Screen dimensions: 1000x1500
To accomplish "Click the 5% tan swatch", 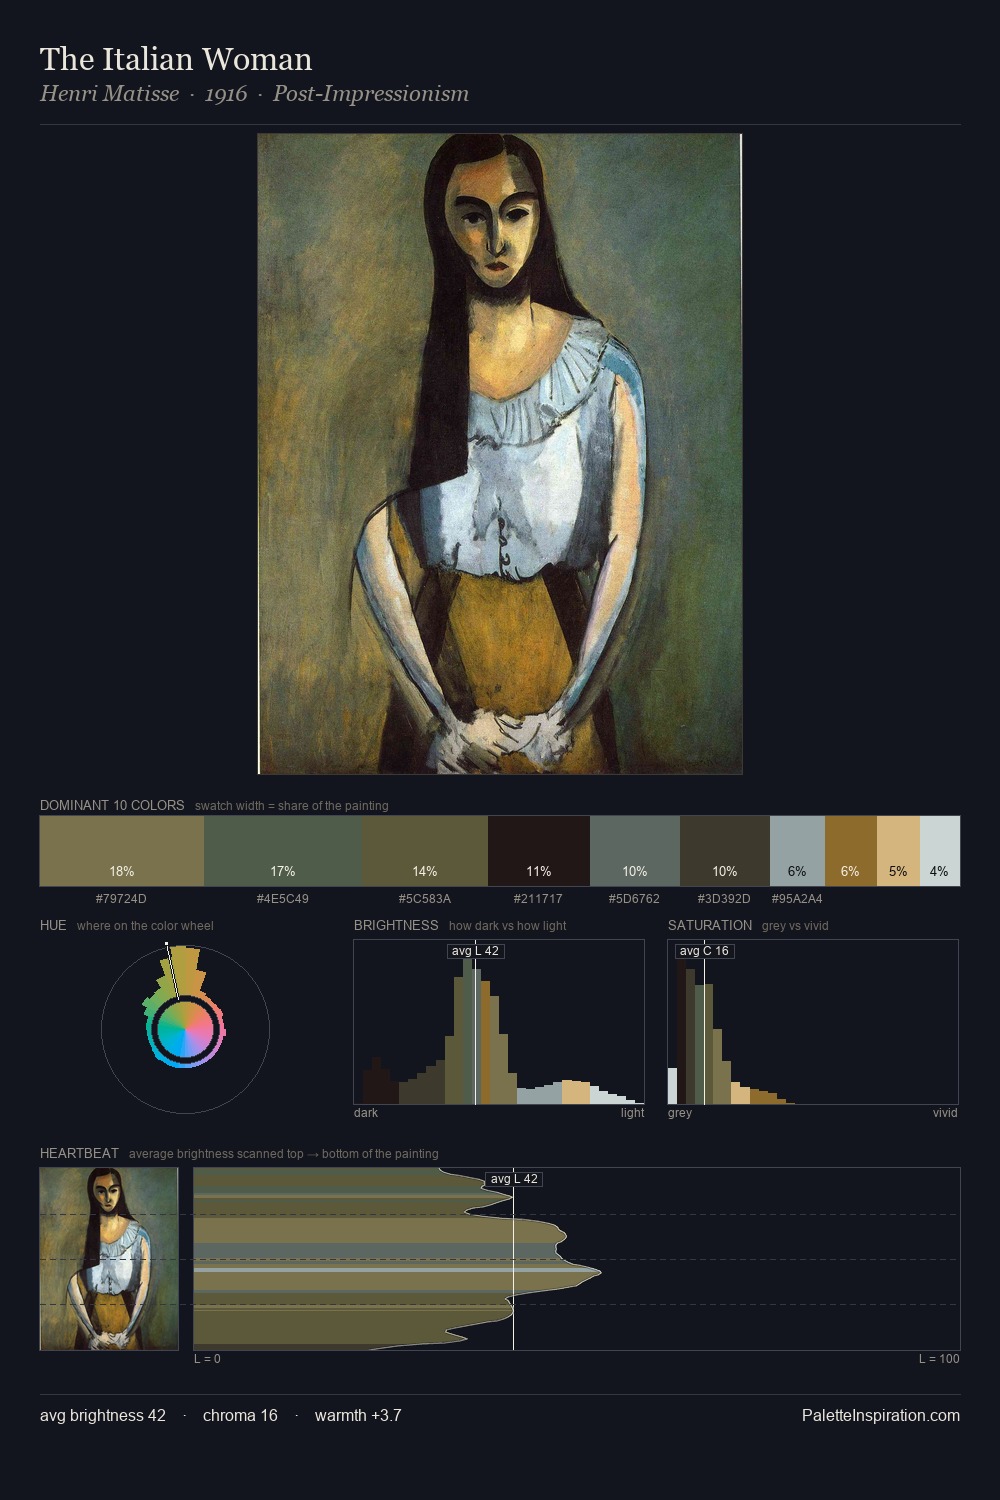I will [898, 851].
